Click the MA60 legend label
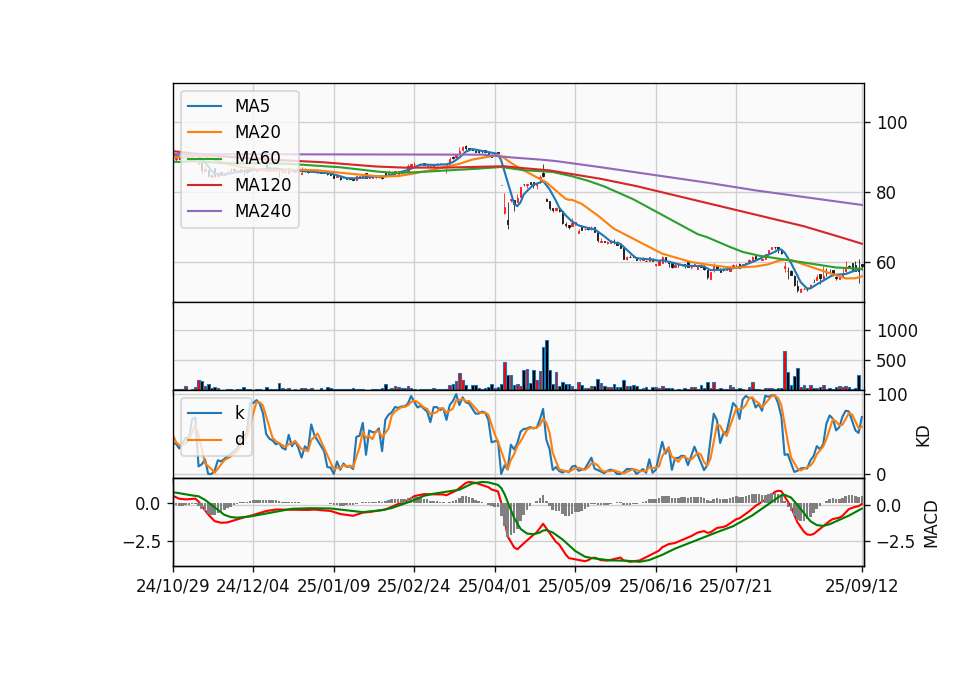 pos(257,158)
